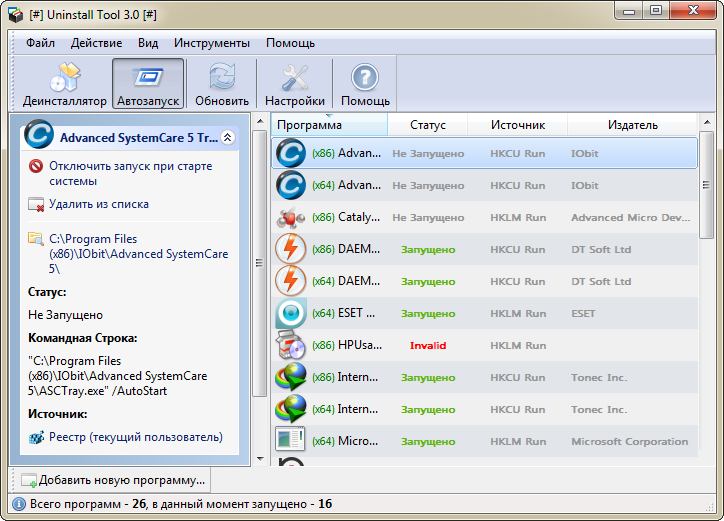This screenshot has height=521, width=724.
Task: Click HKLM Run source in HPUsa row
Action: click(518, 345)
